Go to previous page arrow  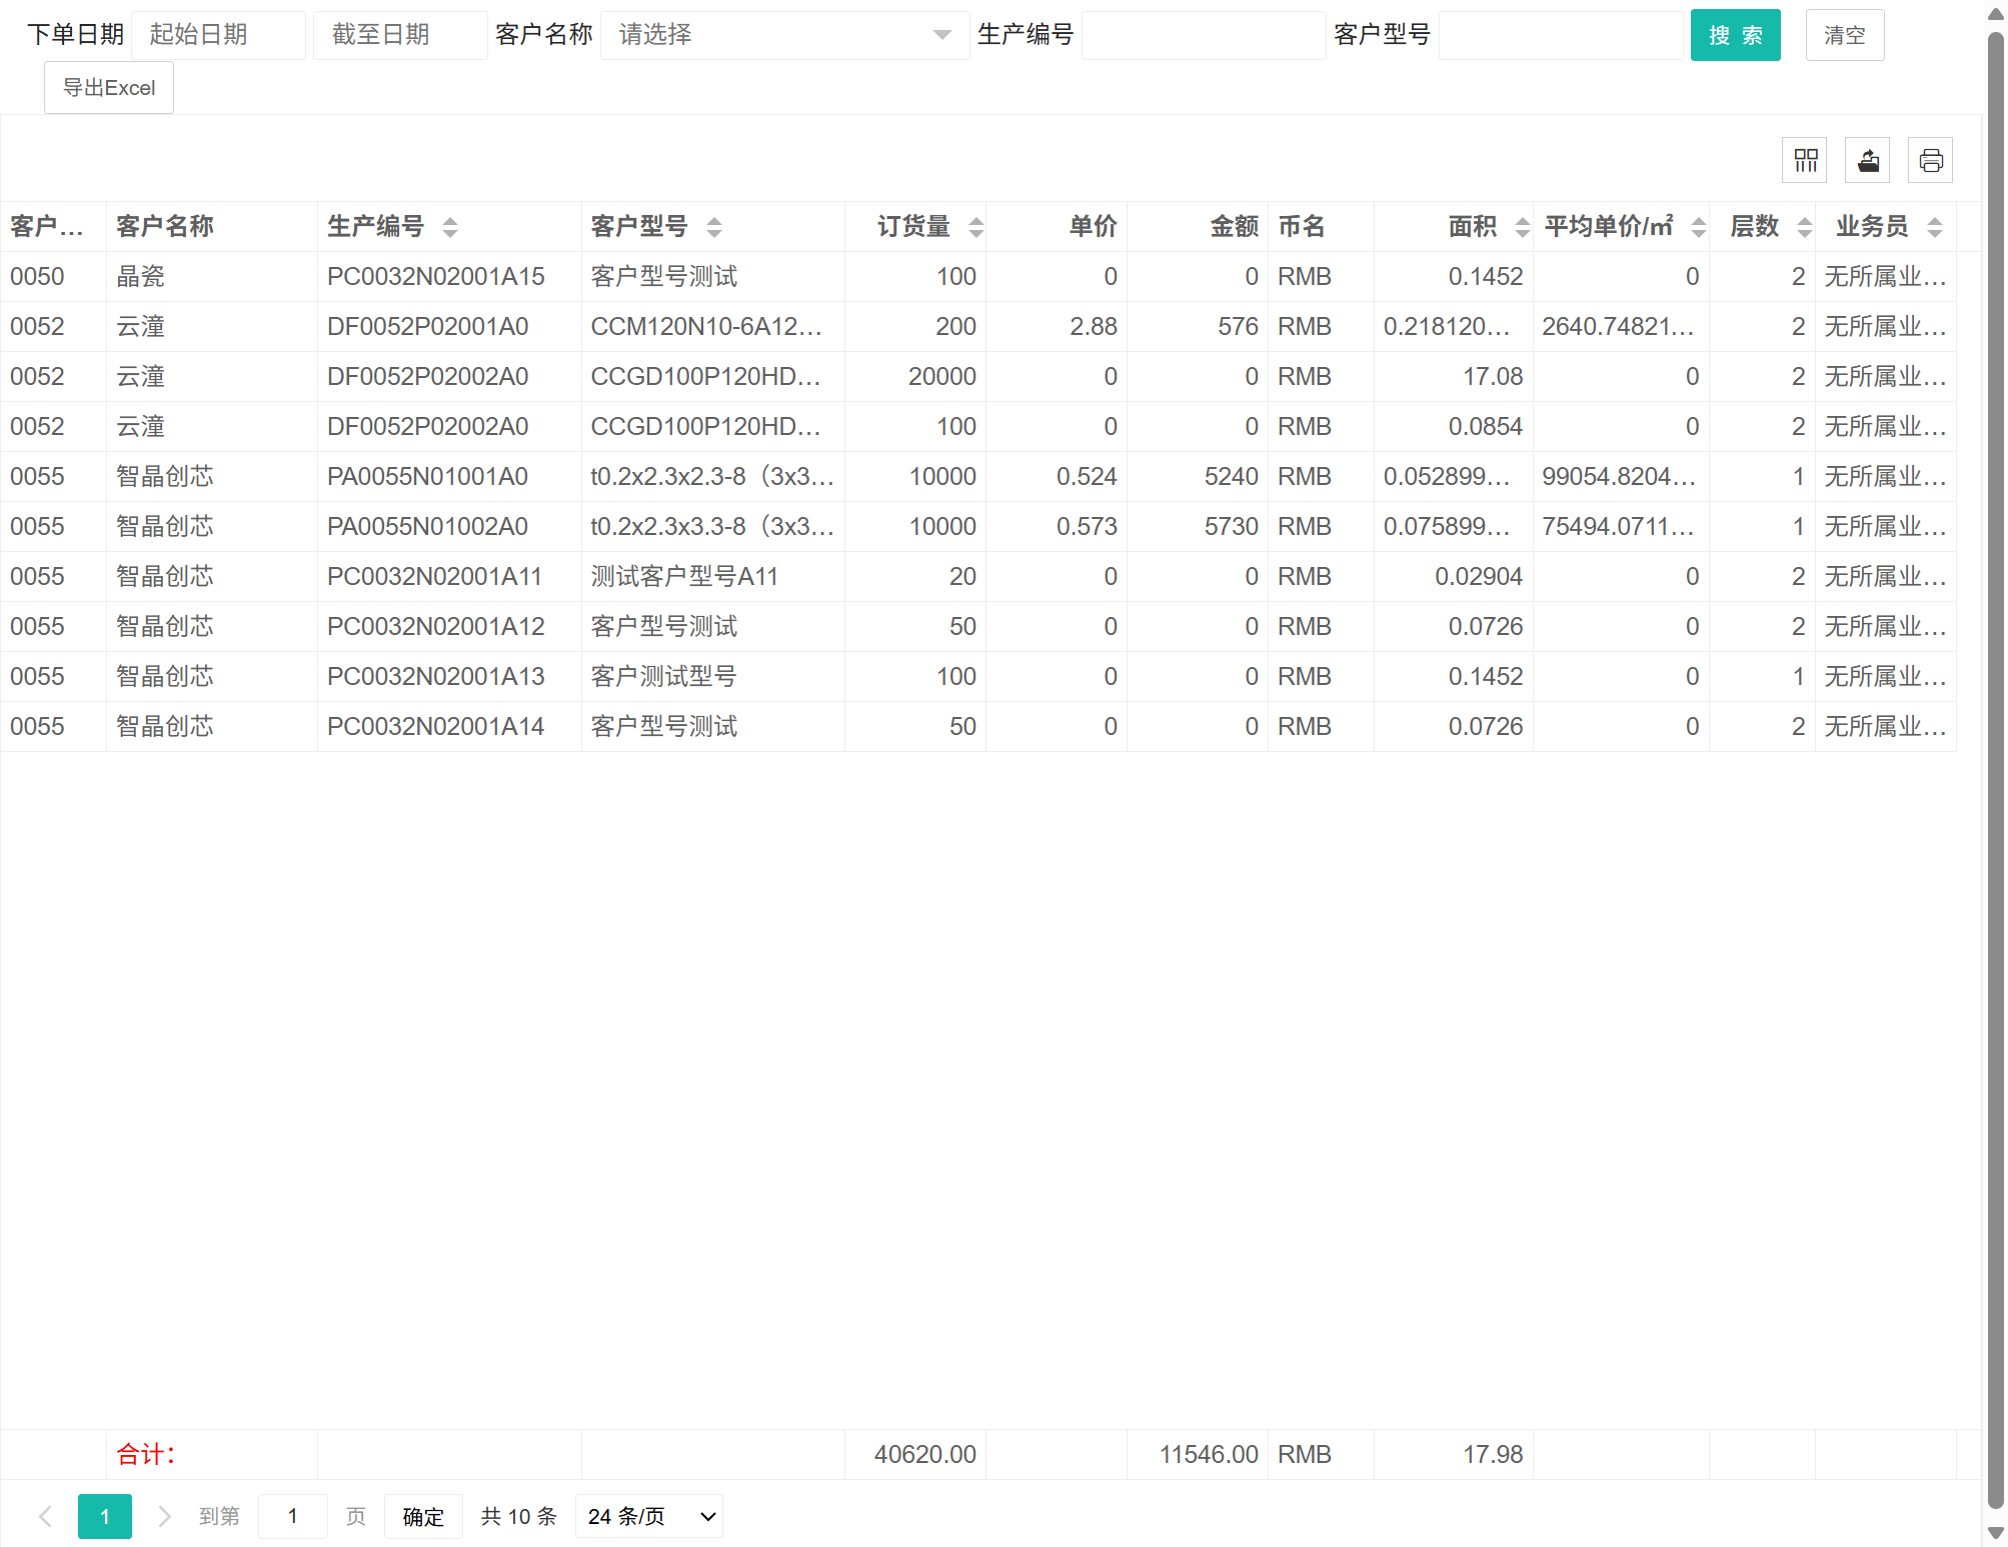pyautogui.click(x=45, y=1516)
